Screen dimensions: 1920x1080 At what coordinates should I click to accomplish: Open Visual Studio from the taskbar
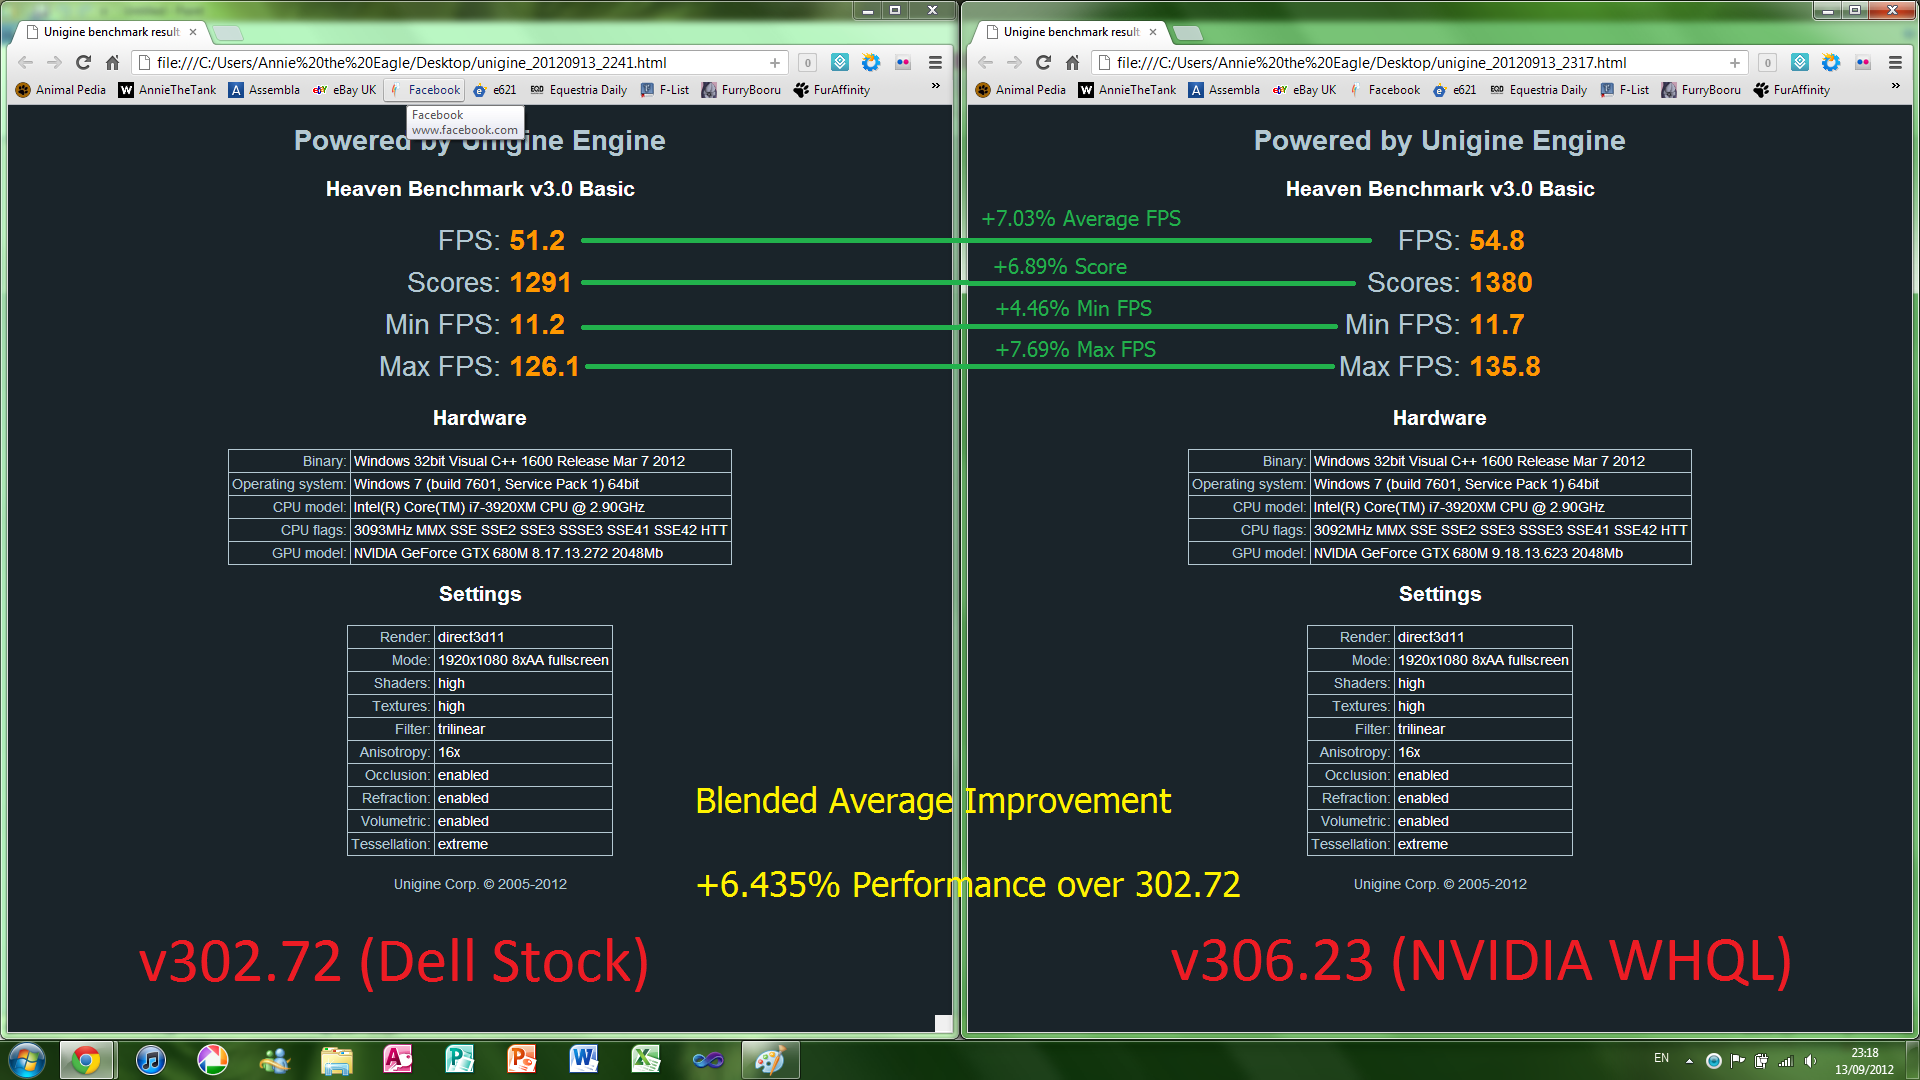pos(708,1060)
